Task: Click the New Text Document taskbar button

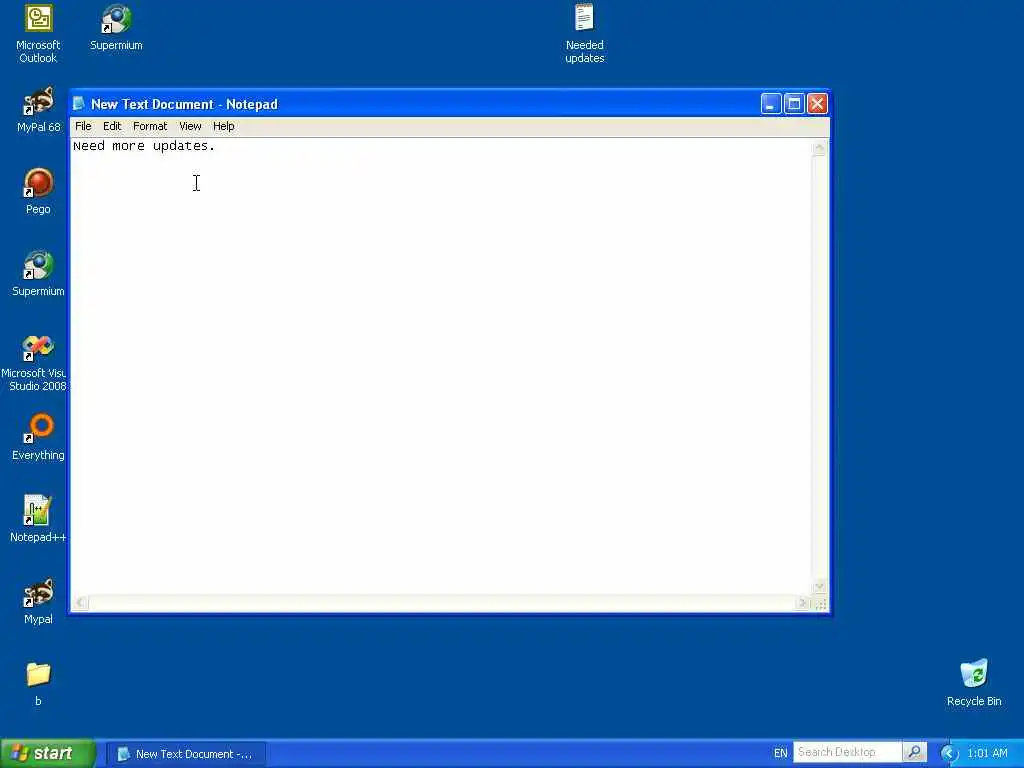Action: [186, 754]
